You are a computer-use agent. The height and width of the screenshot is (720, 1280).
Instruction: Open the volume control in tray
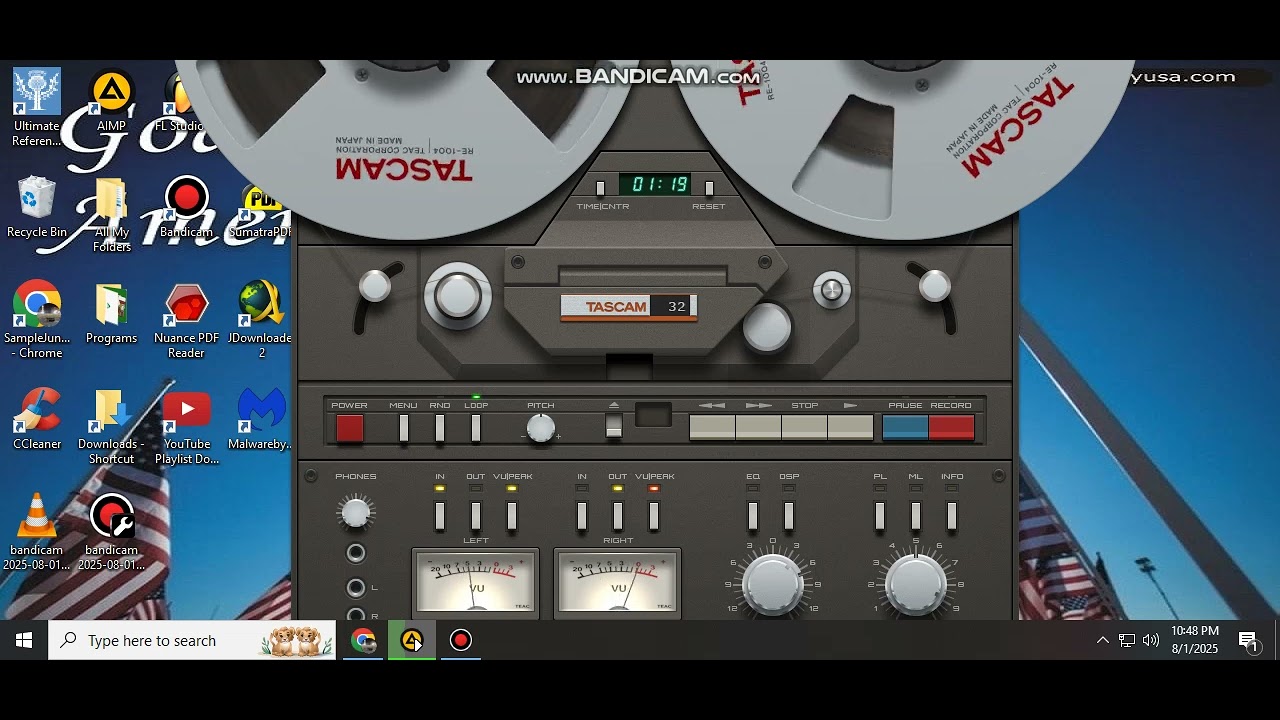(x=1151, y=640)
